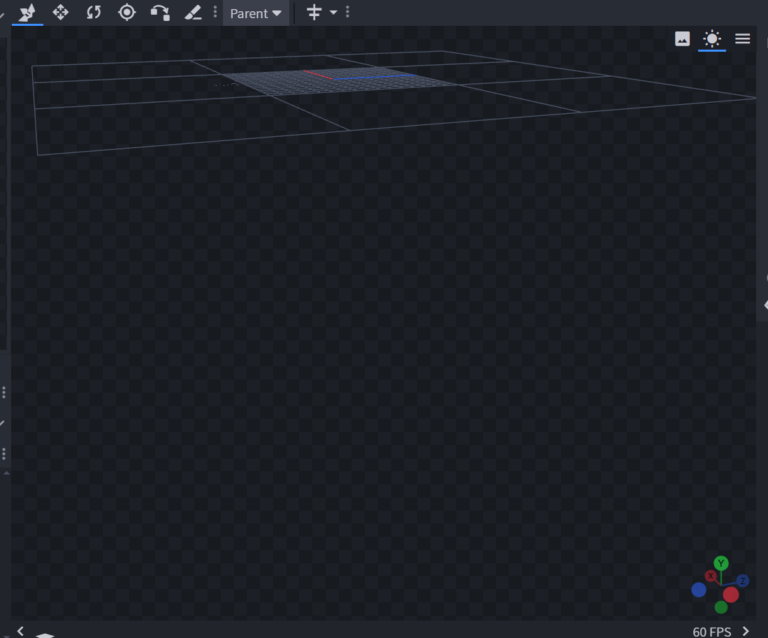Open the overflow dots after the alignment dropdown
This screenshot has height=638, width=768.
(x=348, y=12)
